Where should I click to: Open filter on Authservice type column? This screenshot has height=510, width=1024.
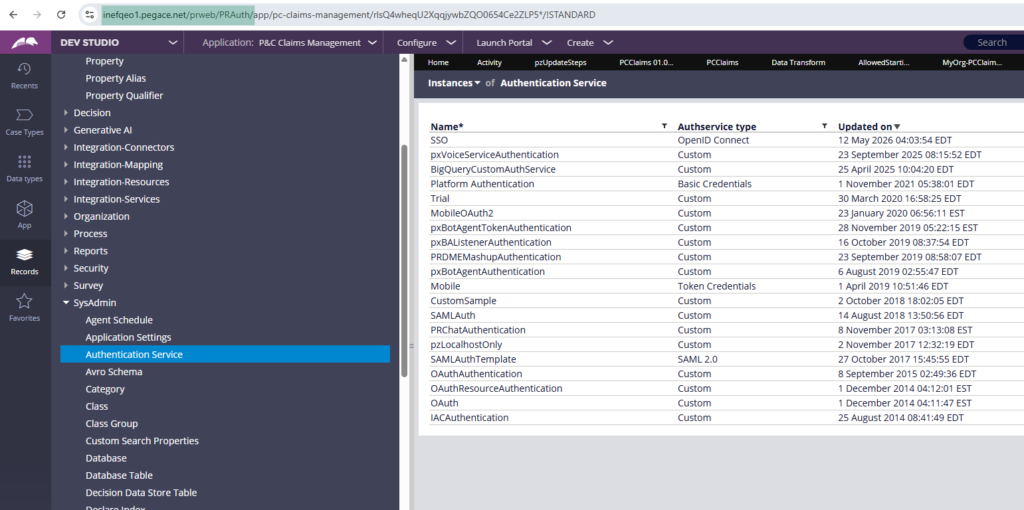(824, 125)
